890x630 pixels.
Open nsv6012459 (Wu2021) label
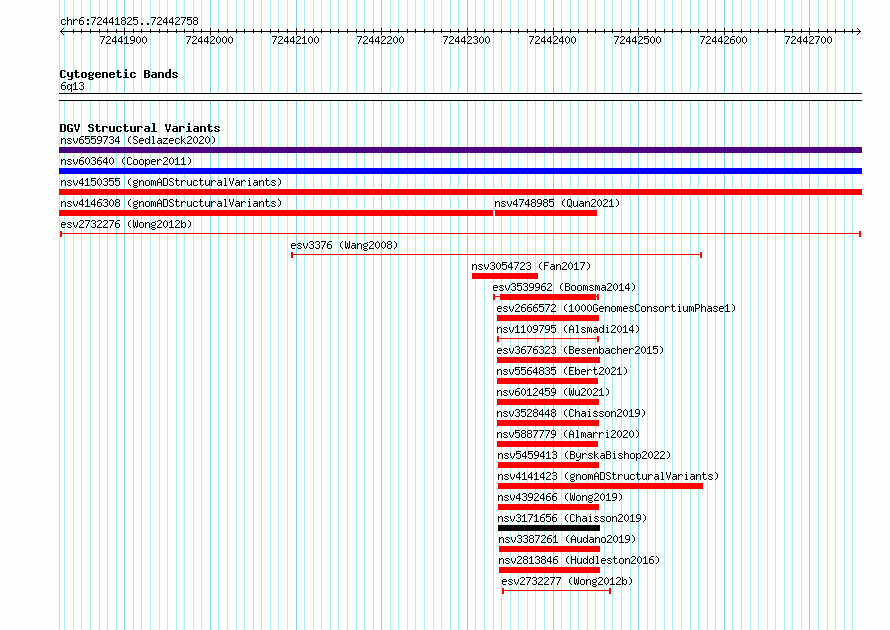click(x=553, y=392)
